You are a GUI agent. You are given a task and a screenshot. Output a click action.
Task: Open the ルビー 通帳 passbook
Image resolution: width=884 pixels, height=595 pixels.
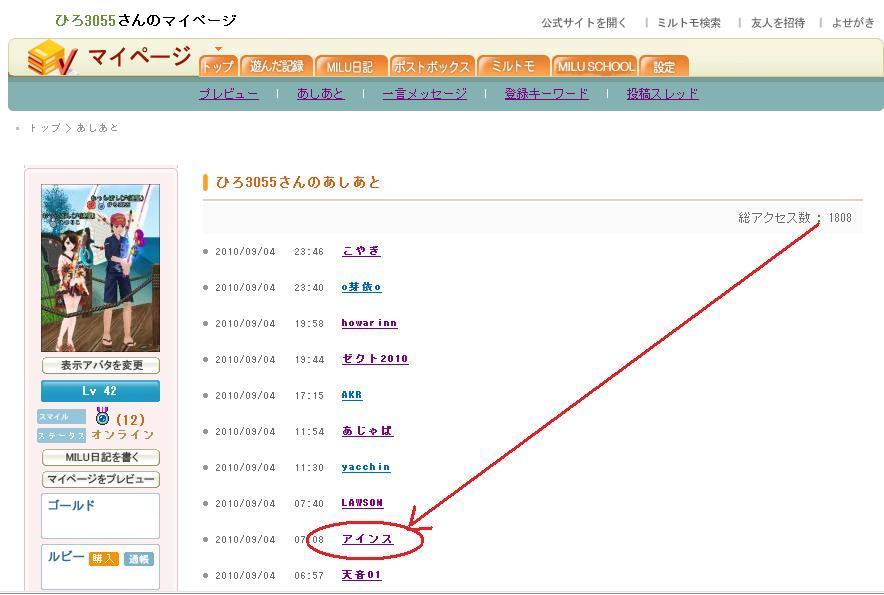(x=138, y=559)
